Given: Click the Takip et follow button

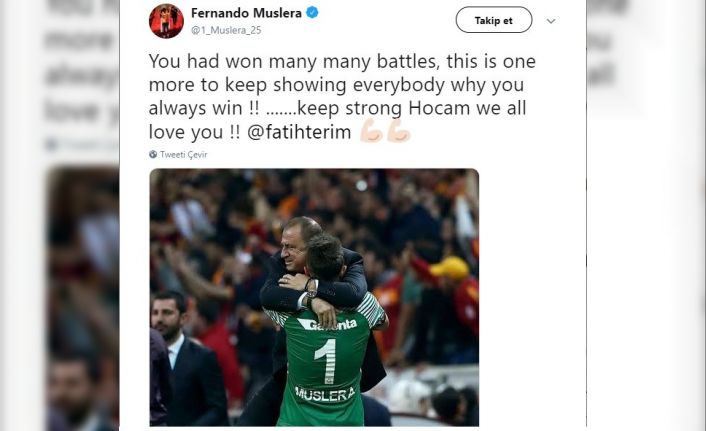Looking at the screenshot, I should tap(493, 20).
